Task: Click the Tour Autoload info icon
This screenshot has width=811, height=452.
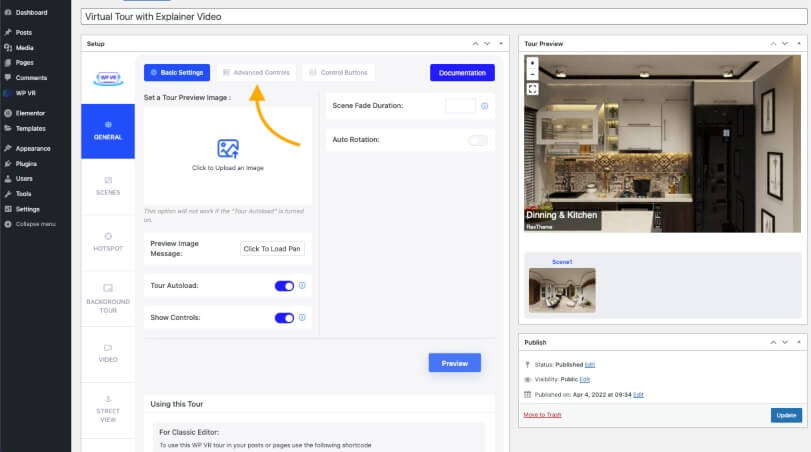Action: coord(302,285)
